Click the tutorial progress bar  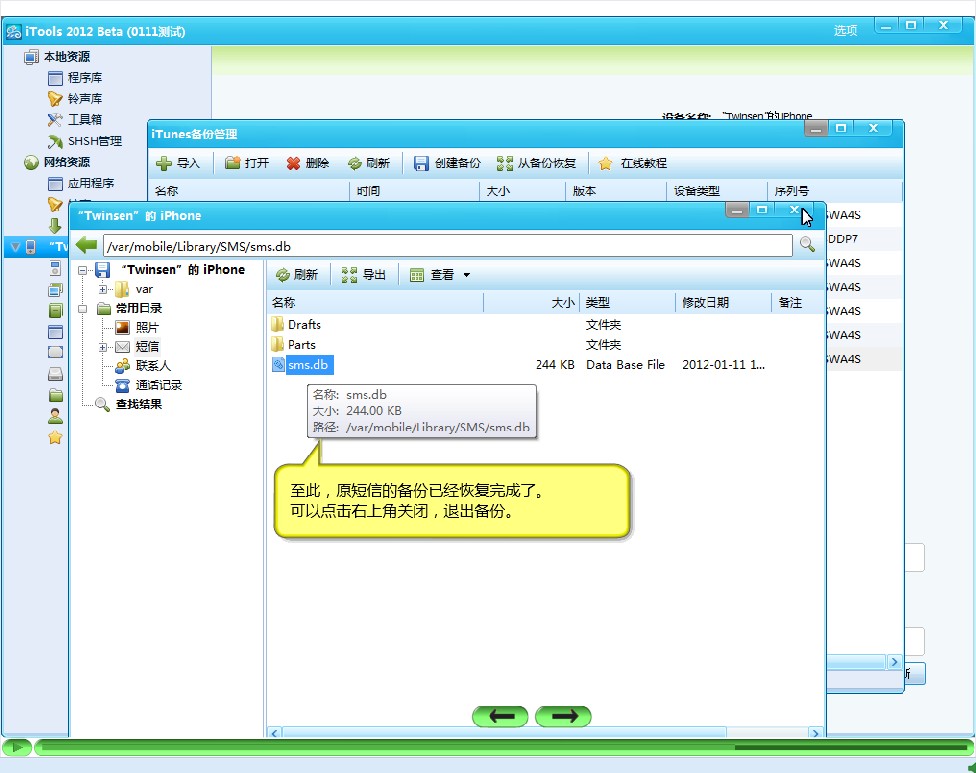coord(500,747)
